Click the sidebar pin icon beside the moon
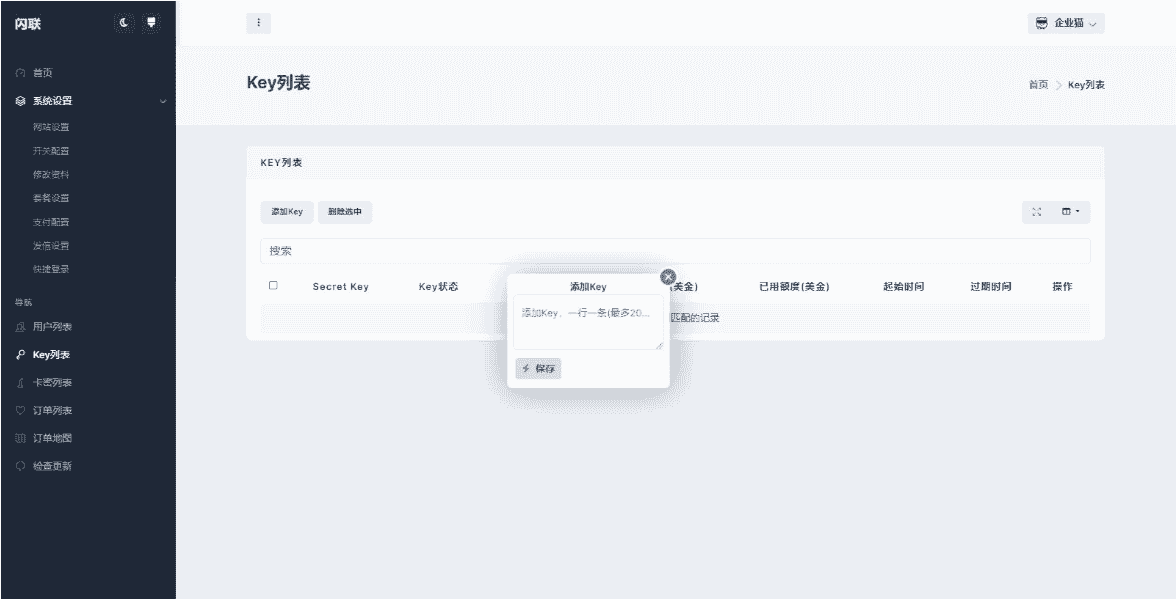Screen dimensions: 1176x599 [151, 22]
